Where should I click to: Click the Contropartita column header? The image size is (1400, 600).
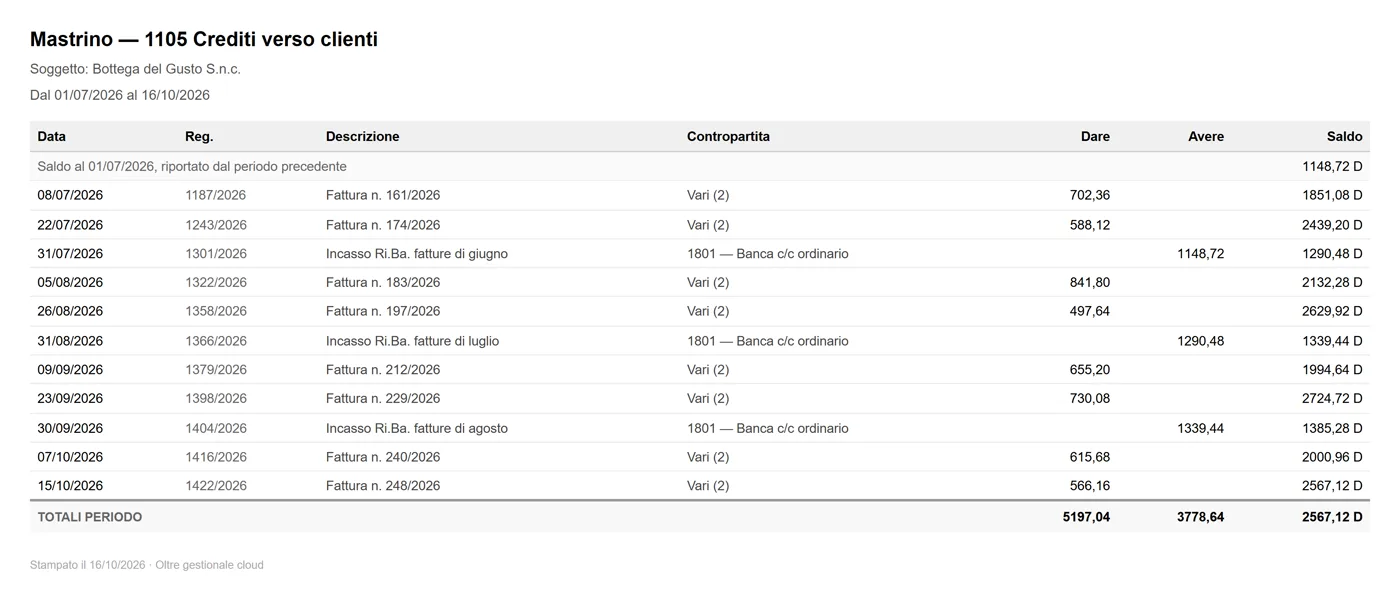pos(728,137)
